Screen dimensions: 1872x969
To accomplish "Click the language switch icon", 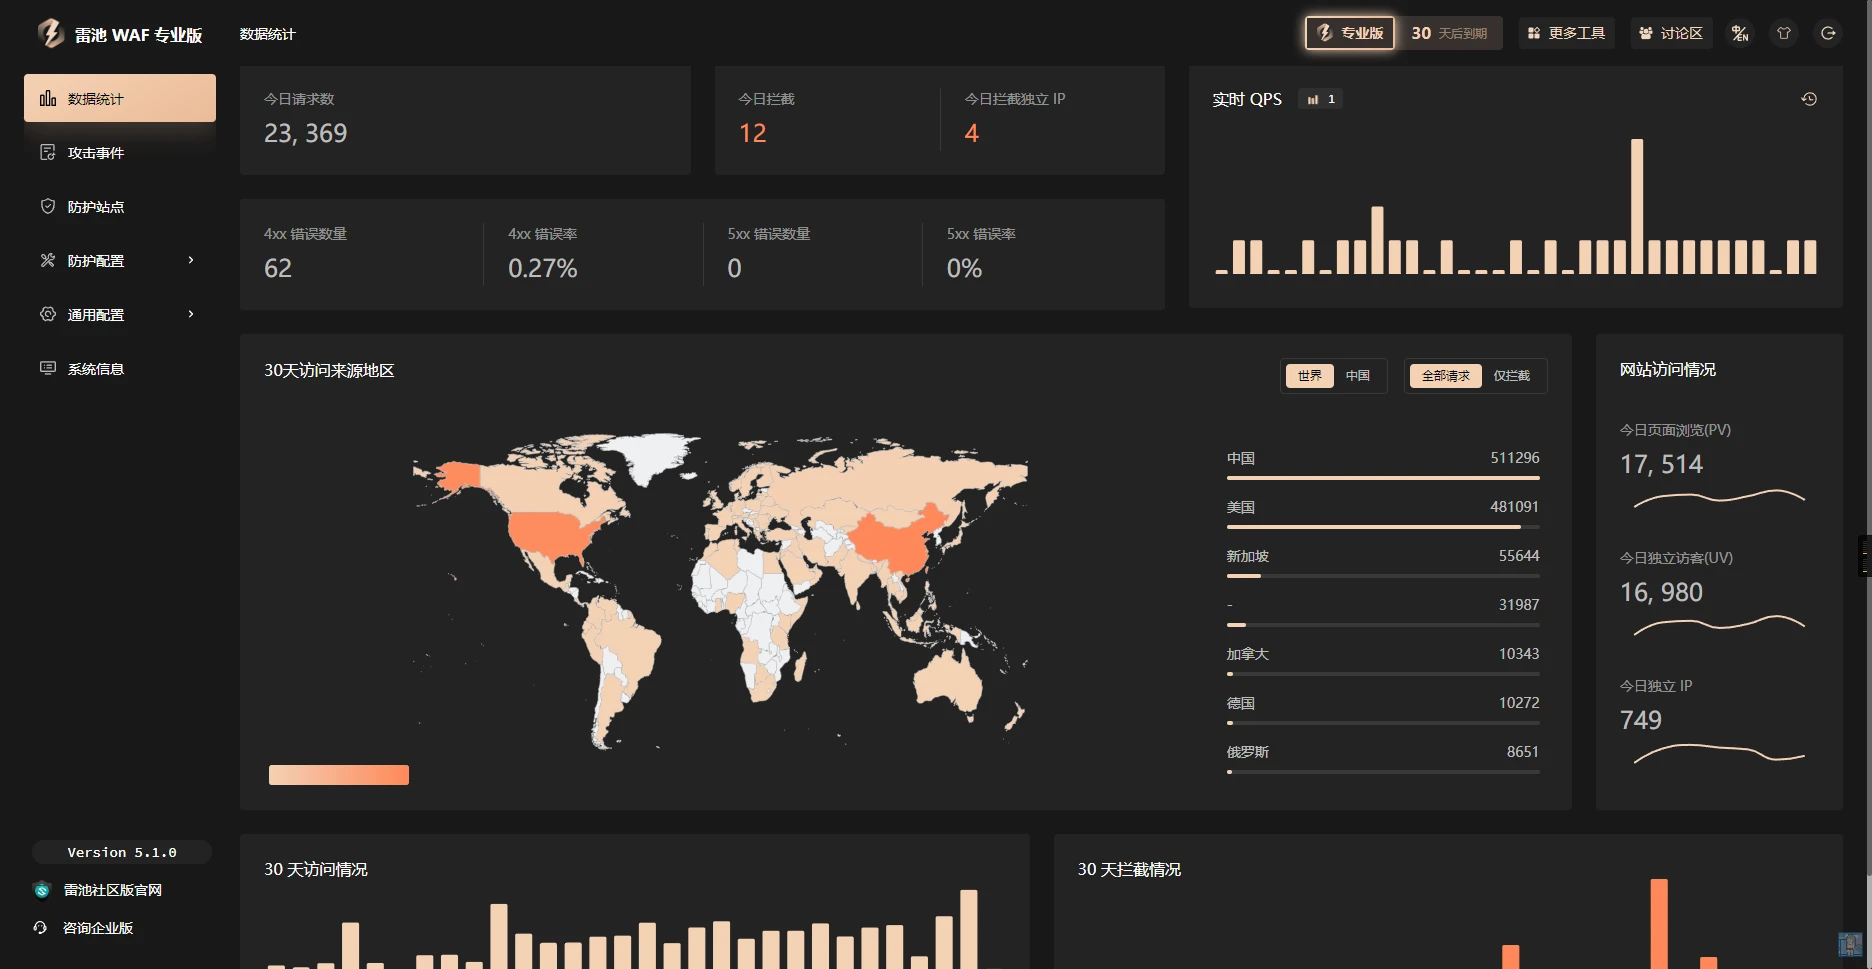I will [1740, 33].
